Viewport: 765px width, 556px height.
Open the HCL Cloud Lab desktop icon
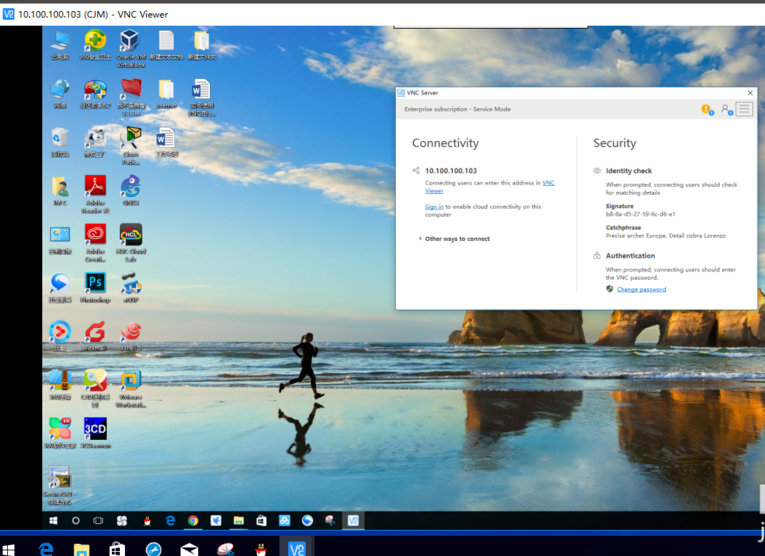coord(130,236)
